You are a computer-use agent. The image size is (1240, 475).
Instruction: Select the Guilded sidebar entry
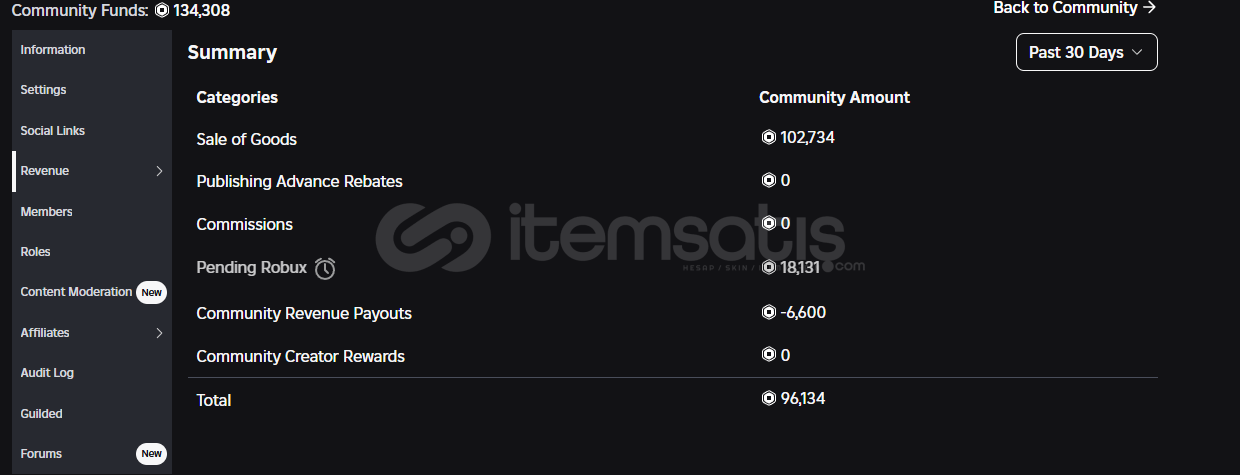(42, 414)
